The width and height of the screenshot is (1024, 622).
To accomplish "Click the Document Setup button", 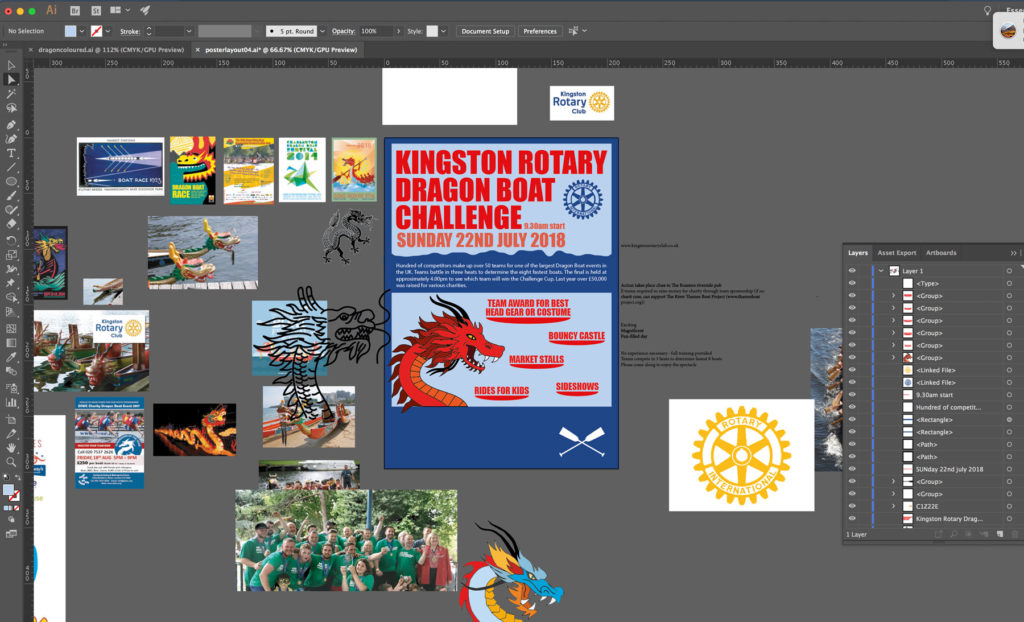I will 485,31.
